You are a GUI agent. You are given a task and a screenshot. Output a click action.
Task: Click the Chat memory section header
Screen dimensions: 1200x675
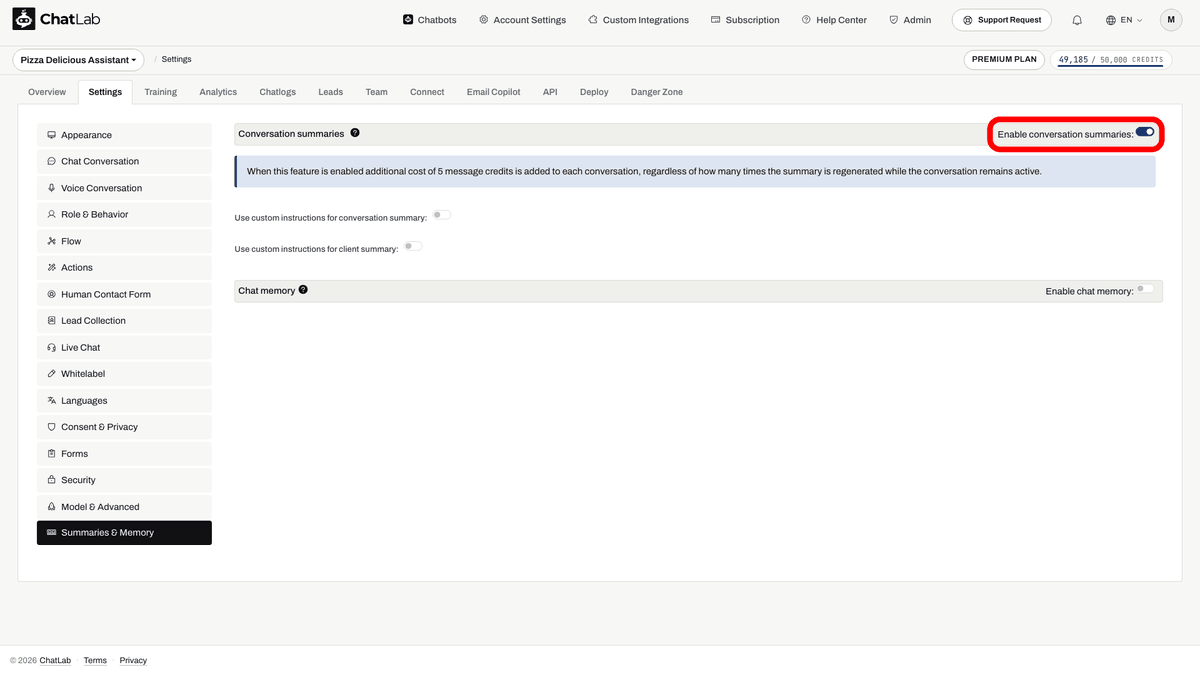point(267,290)
